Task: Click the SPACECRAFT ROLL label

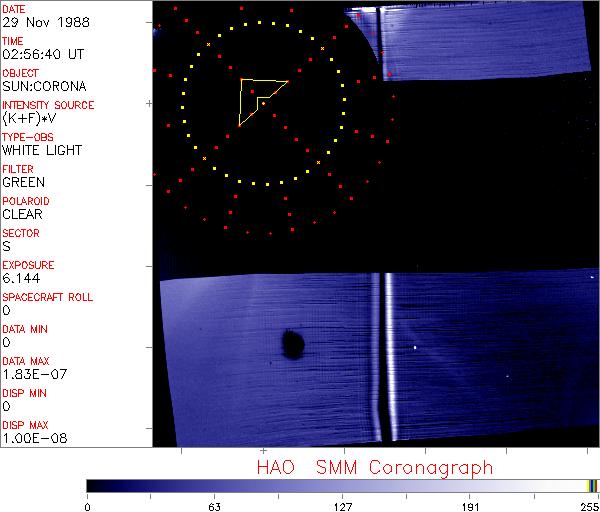Action: point(46,297)
